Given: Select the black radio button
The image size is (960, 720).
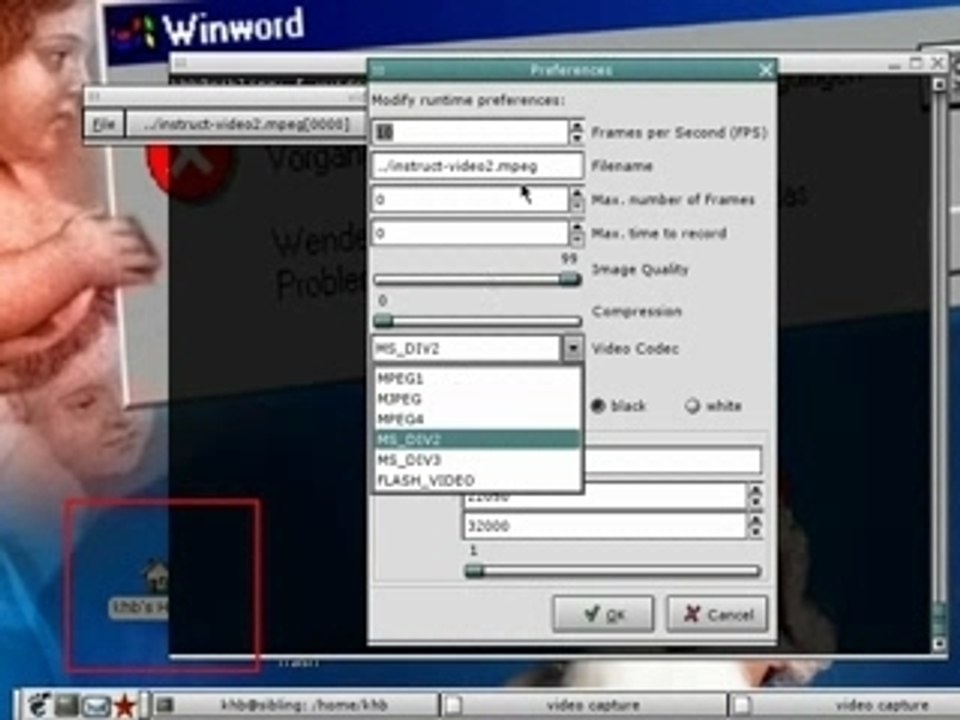Looking at the screenshot, I should click(x=598, y=406).
